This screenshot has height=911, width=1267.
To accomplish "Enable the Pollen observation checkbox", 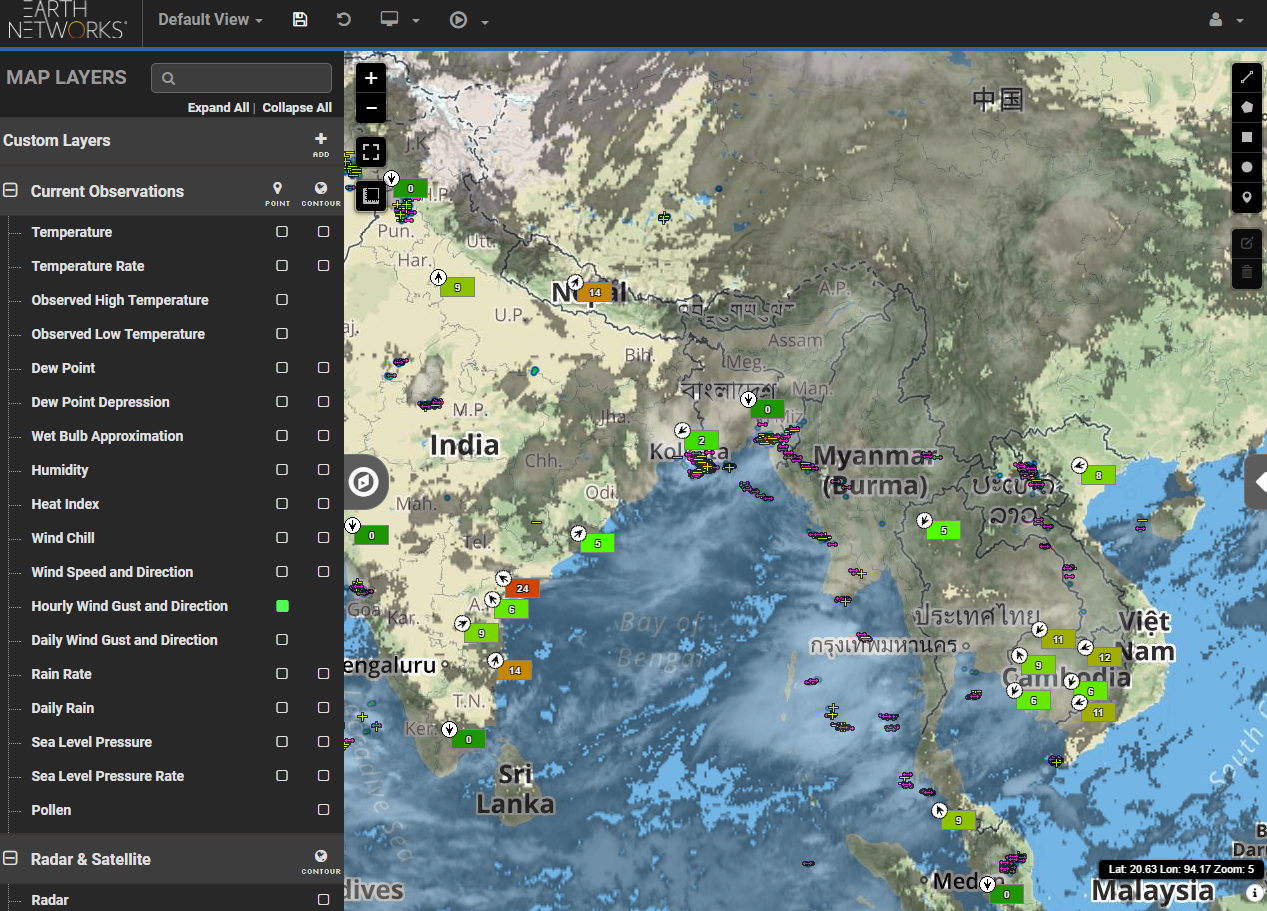I will tap(323, 809).
